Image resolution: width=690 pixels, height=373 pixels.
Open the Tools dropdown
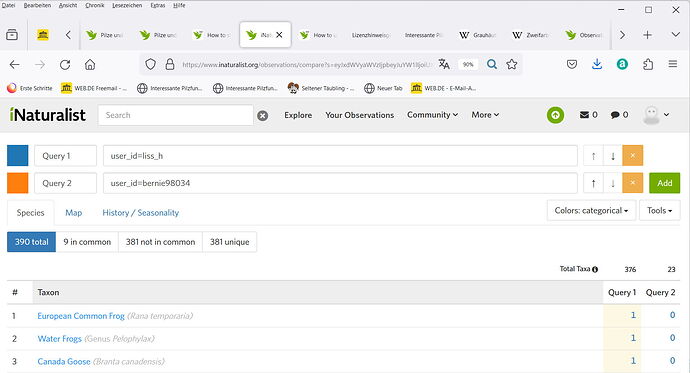(659, 211)
